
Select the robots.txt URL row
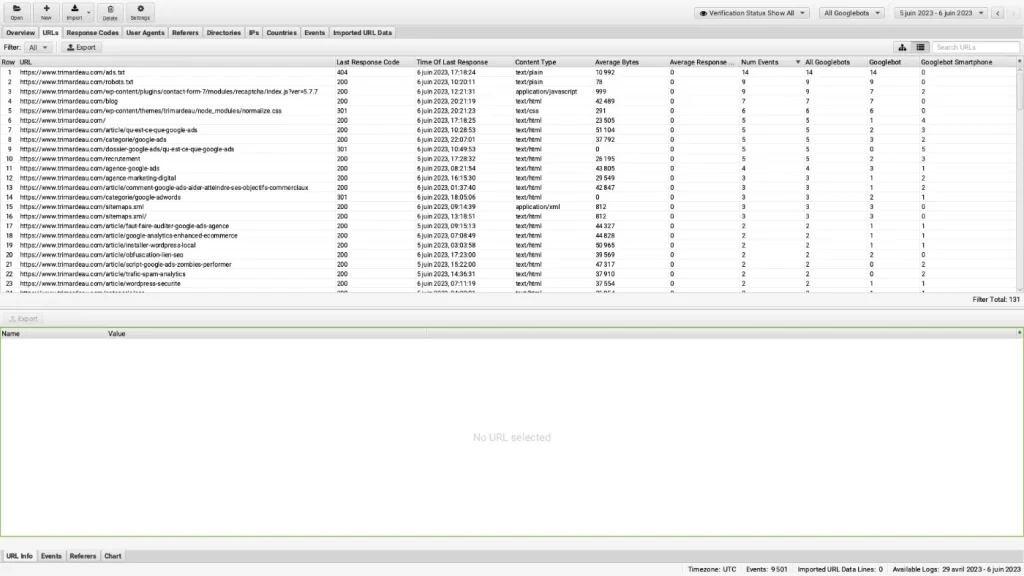tap(509, 82)
